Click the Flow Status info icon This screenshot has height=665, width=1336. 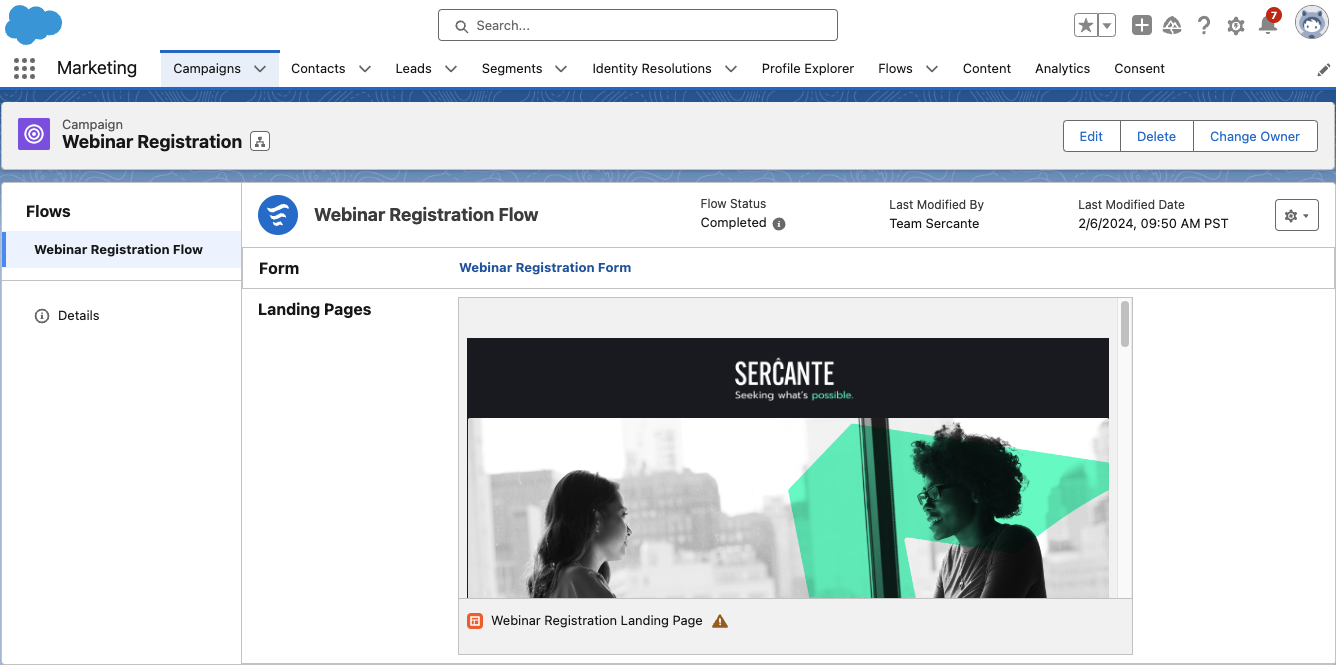click(x=779, y=224)
